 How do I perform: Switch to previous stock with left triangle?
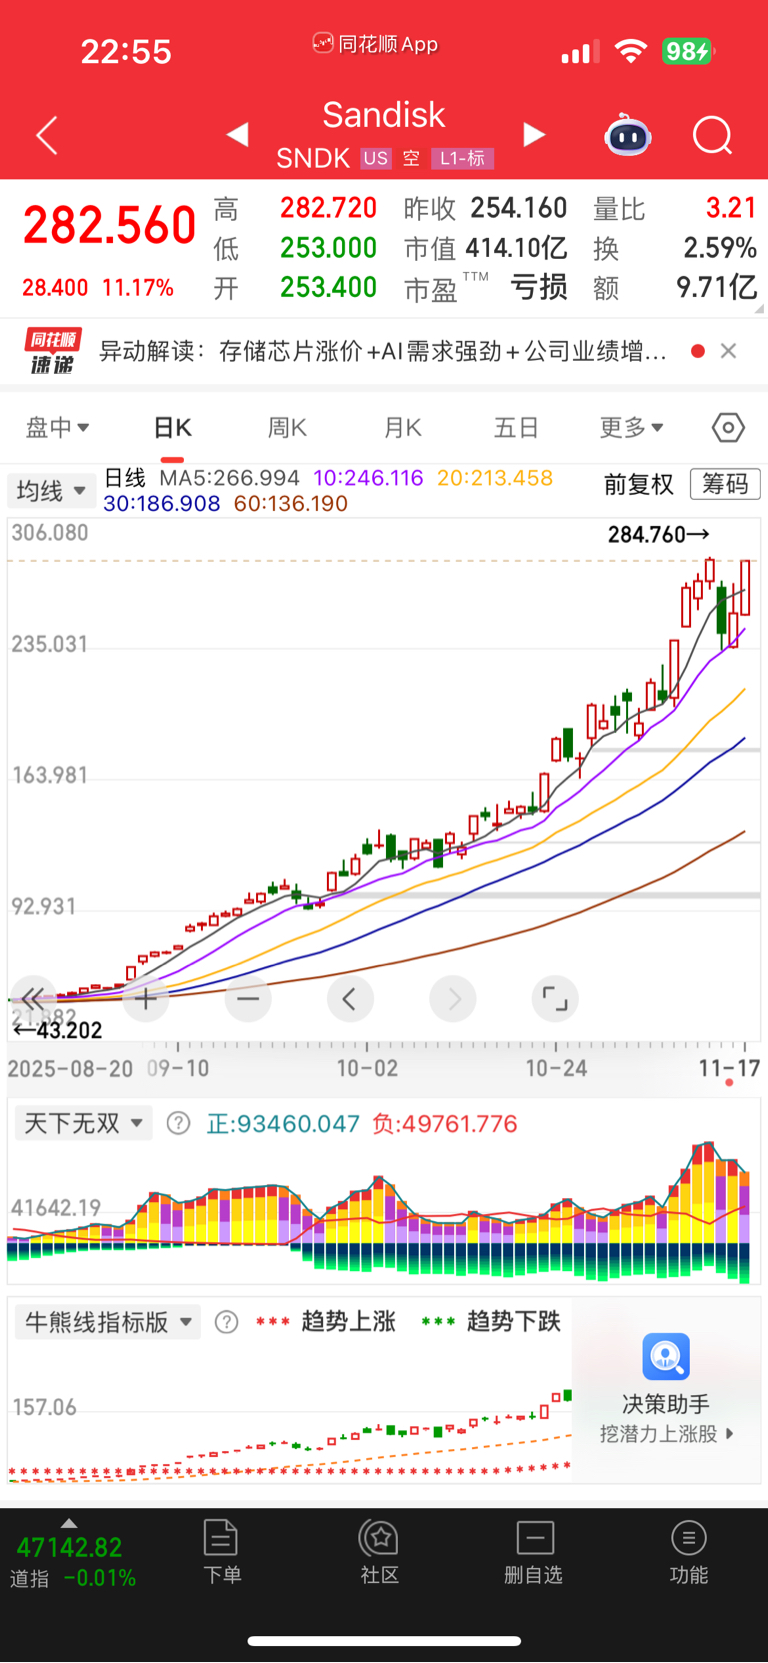pyautogui.click(x=237, y=134)
